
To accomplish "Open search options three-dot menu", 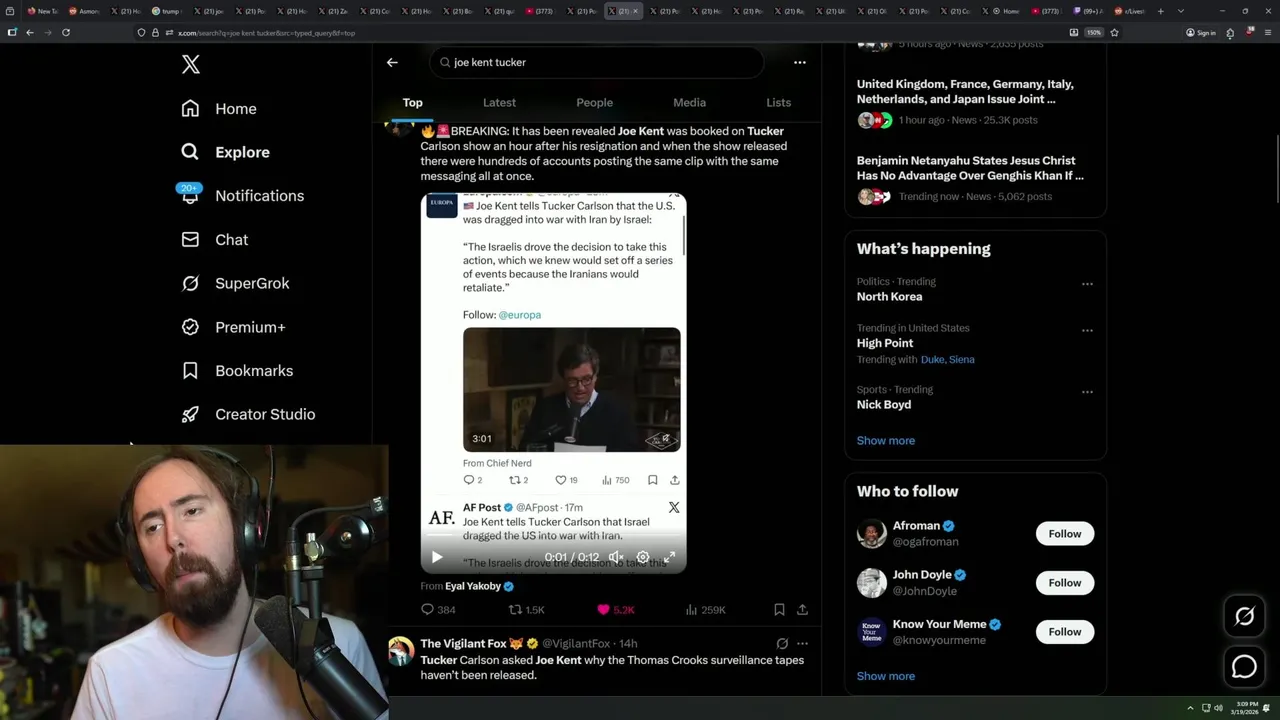I will (x=799, y=62).
